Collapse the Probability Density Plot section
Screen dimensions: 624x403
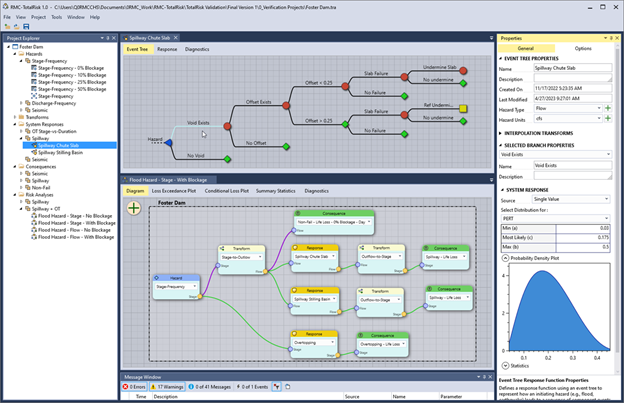[506, 258]
